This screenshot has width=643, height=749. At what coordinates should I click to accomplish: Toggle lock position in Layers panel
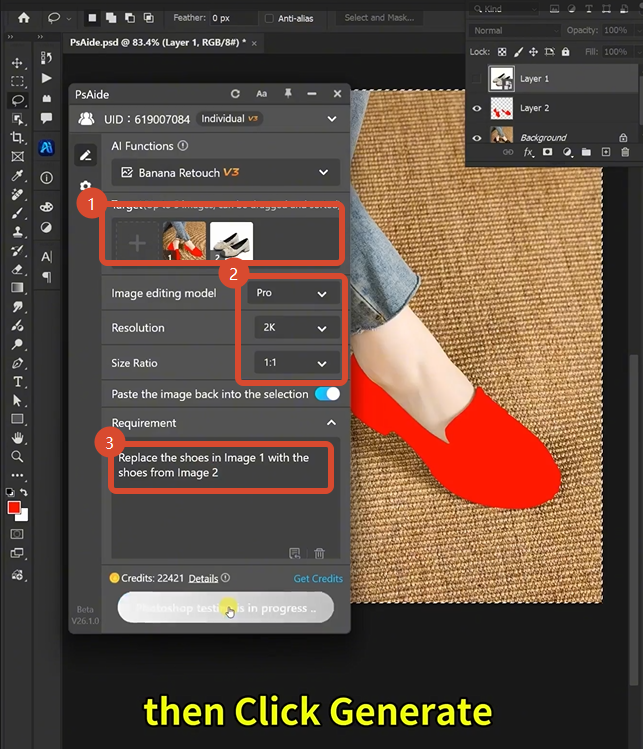pos(534,52)
